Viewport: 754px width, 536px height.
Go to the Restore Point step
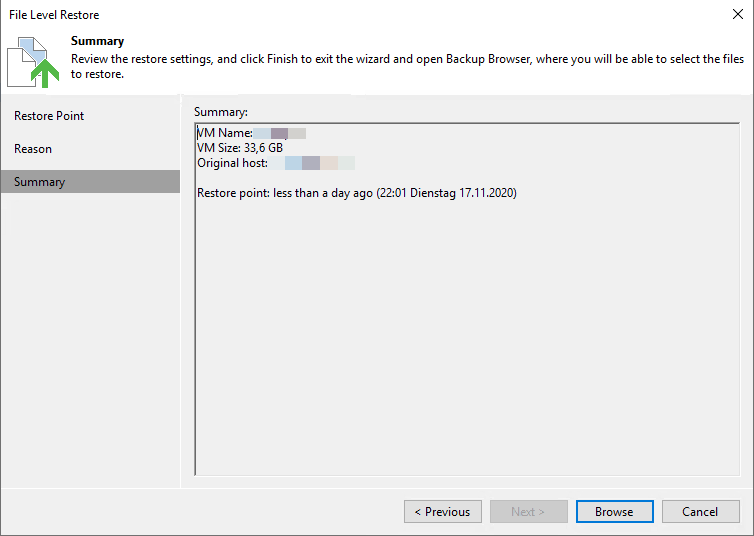(49, 116)
